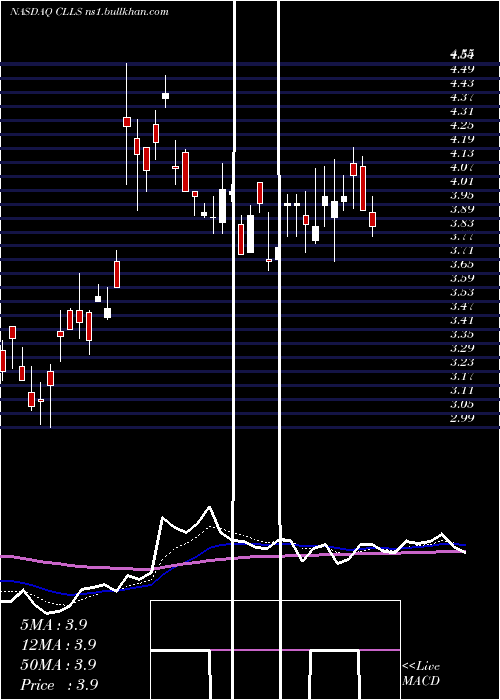Screen dimensions: 500x700
Task: Select the 3.41 price axis label
Action: (462, 320)
